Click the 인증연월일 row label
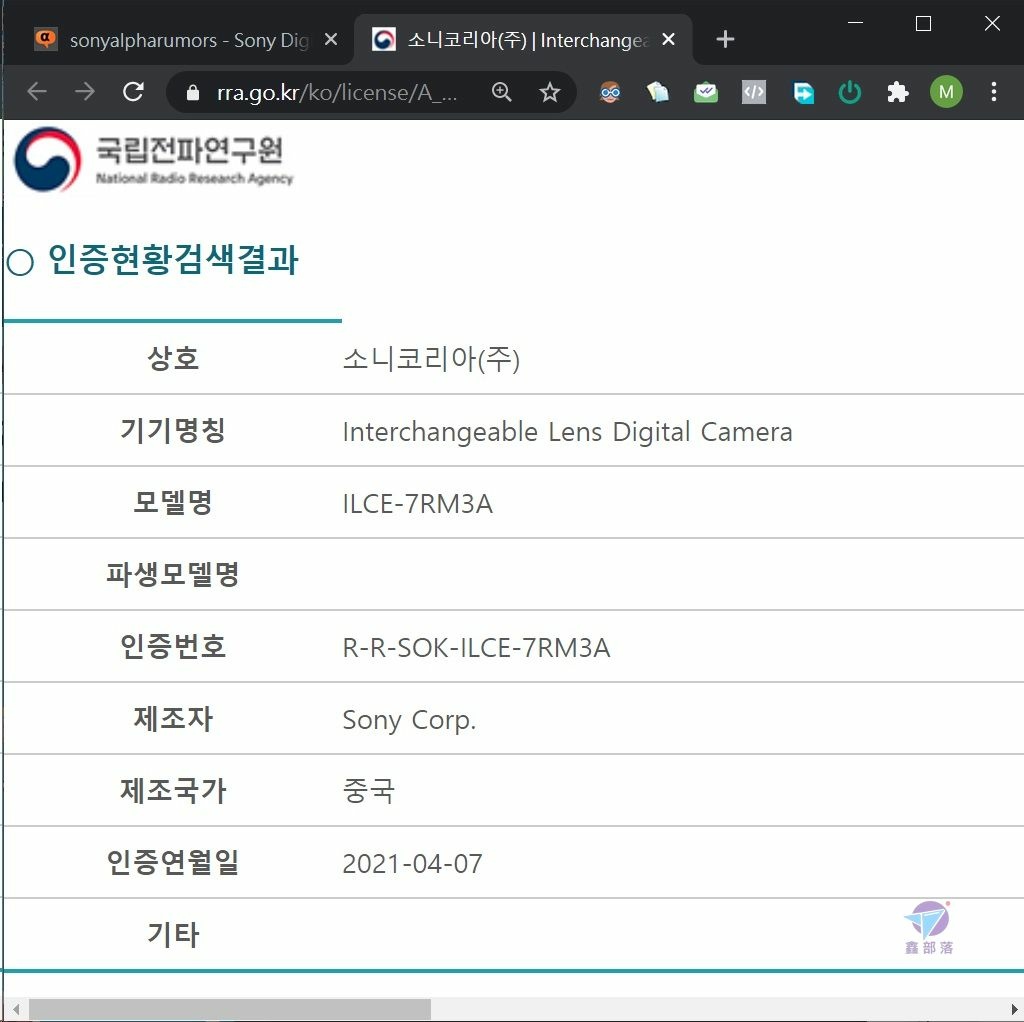Viewport: 1024px width, 1022px height. [173, 862]
